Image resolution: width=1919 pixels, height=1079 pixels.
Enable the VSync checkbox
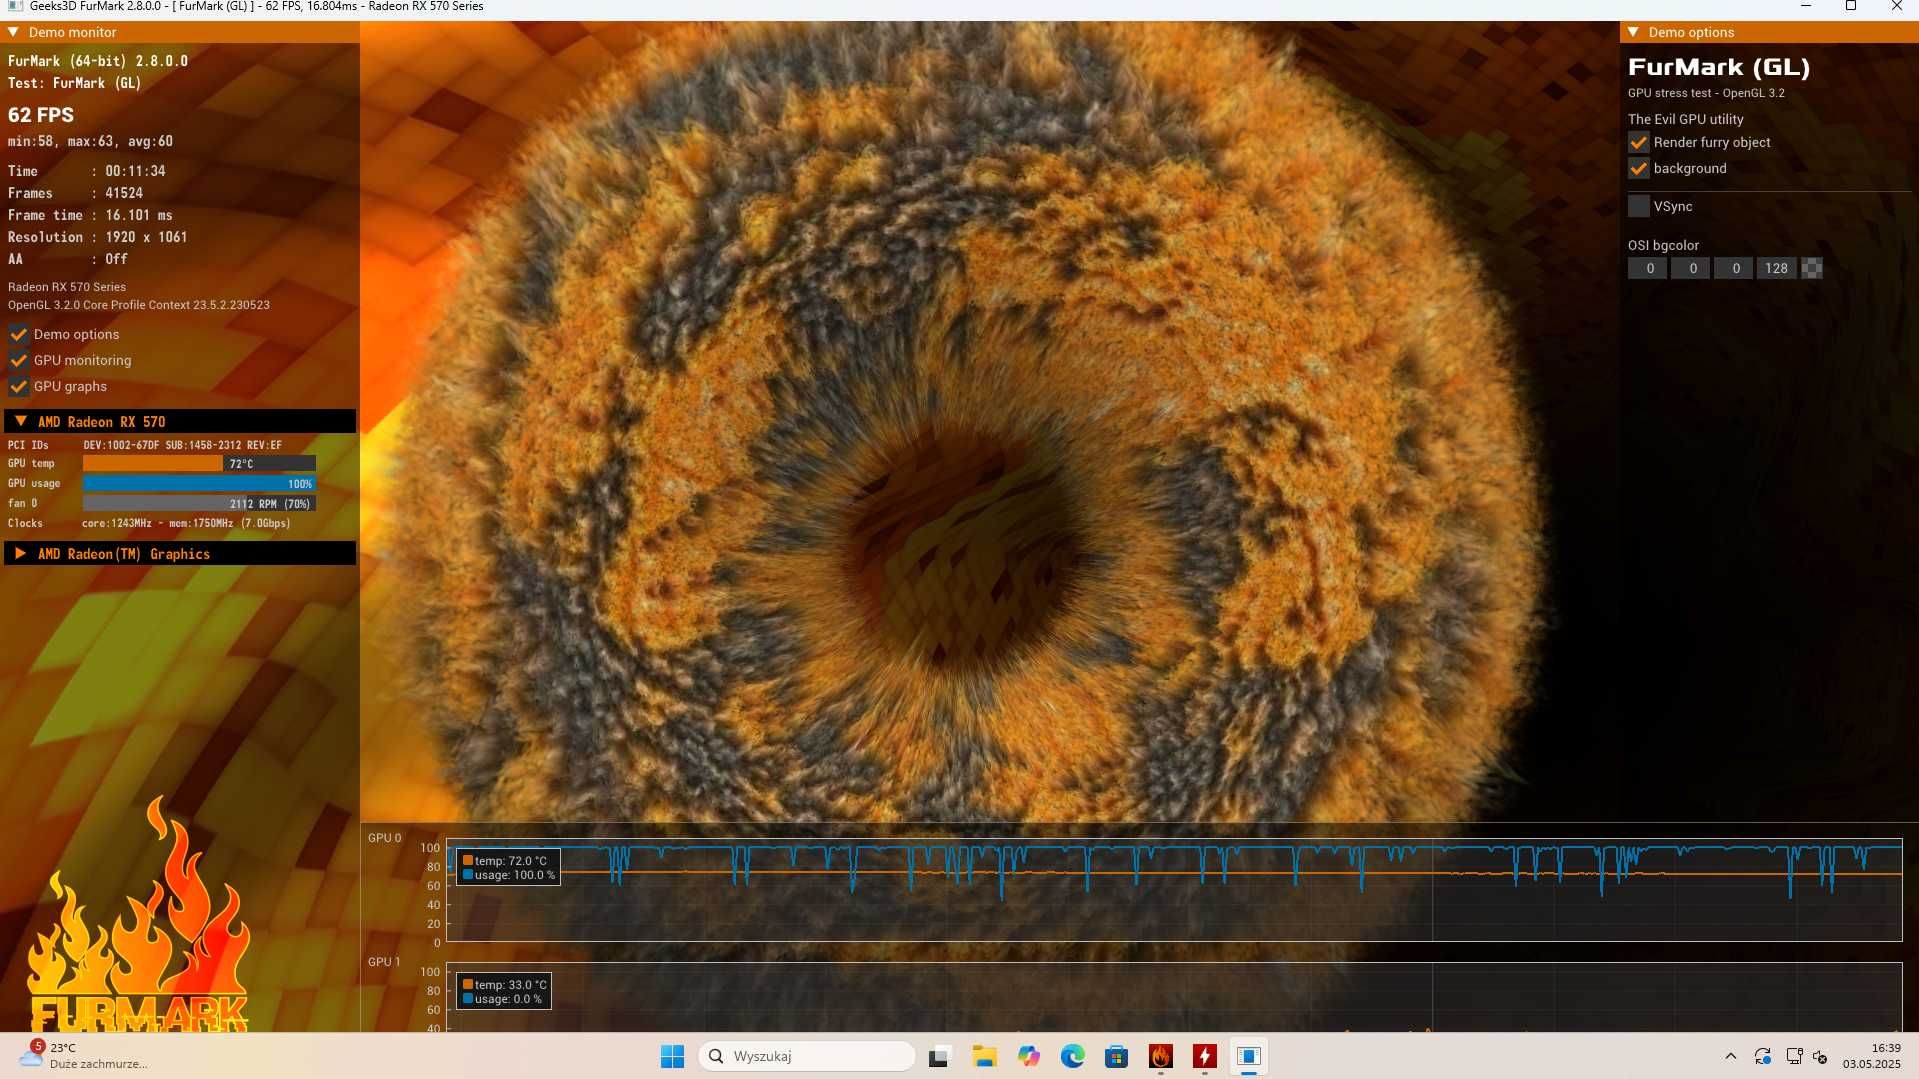1639,206
